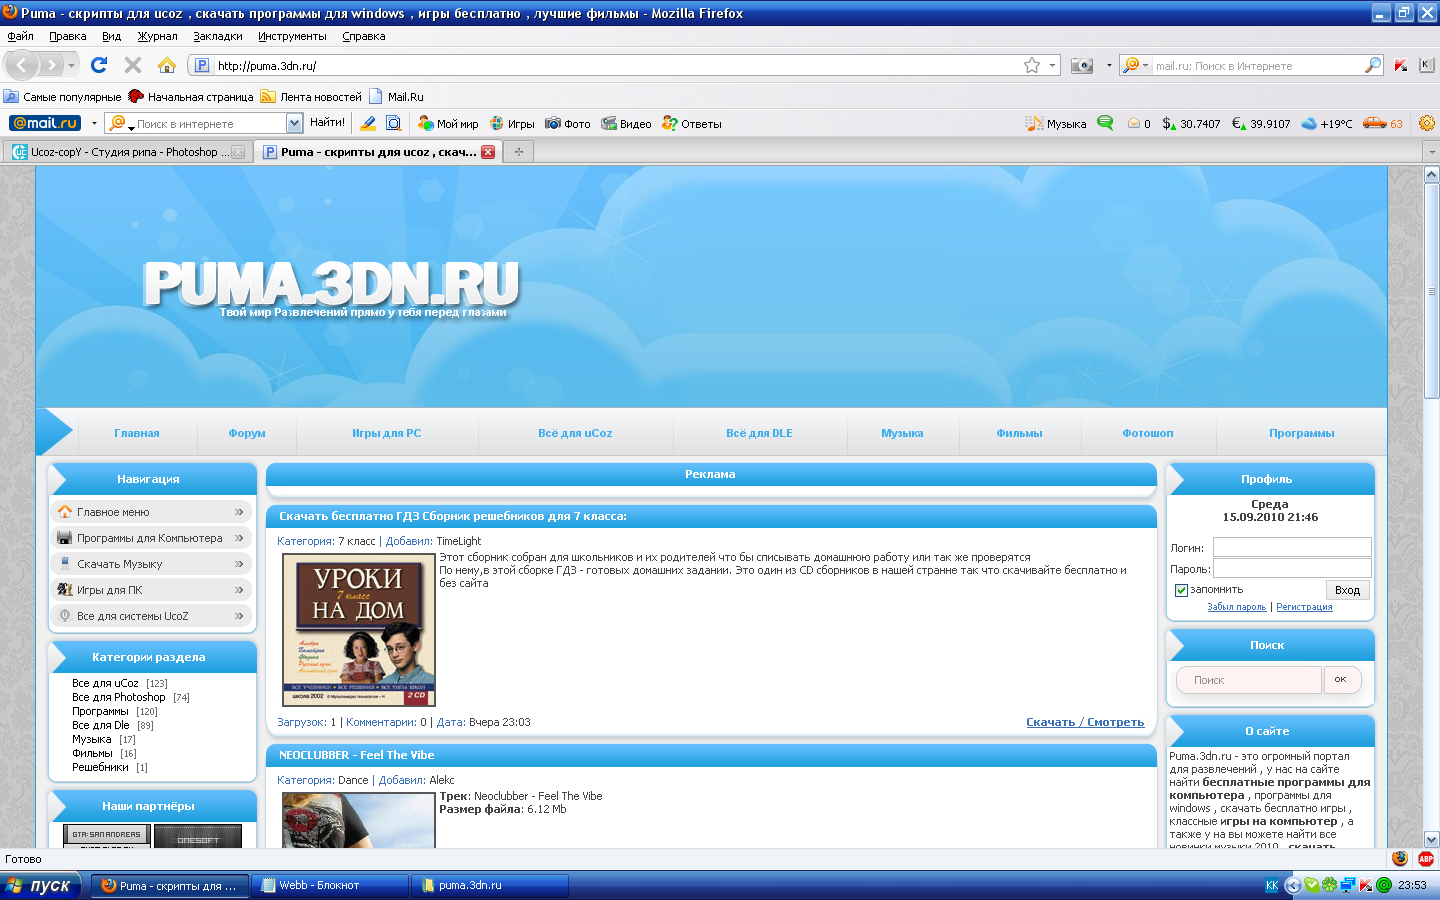Click the Вход login button
This screenshot has width=1440, height=900.
pos(1347,590)
